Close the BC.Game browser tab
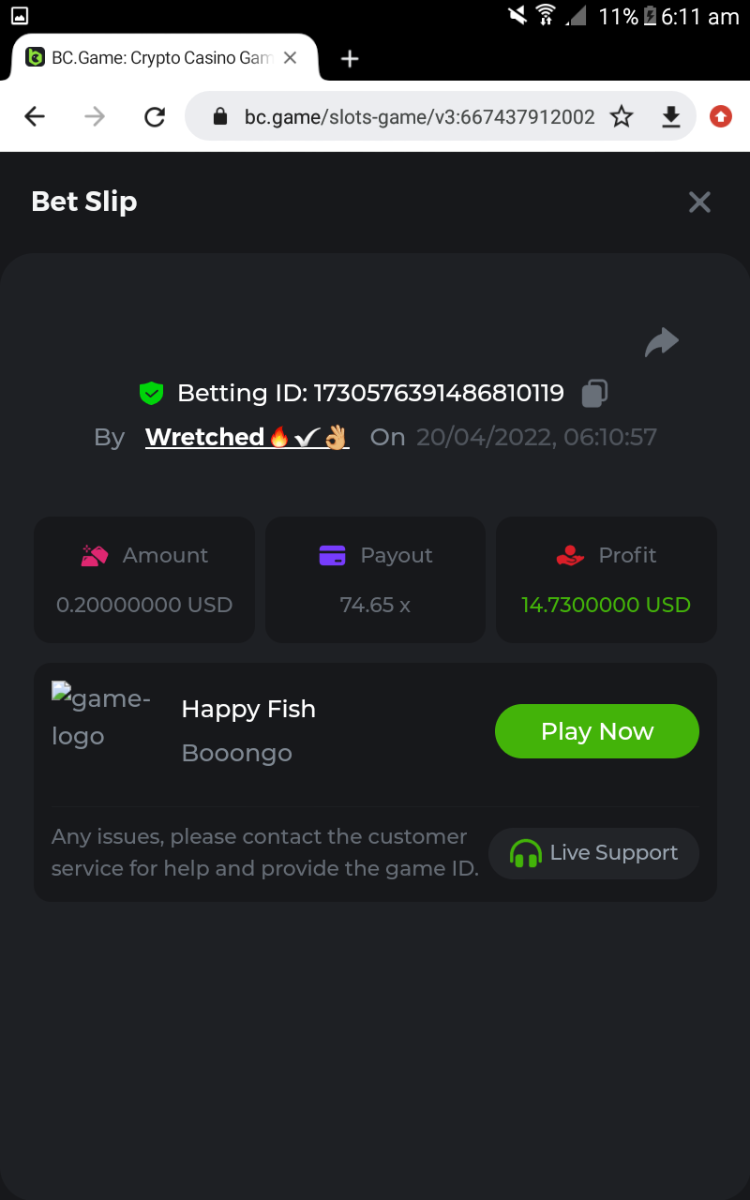The image size is (750, 1200). (290, 58)
